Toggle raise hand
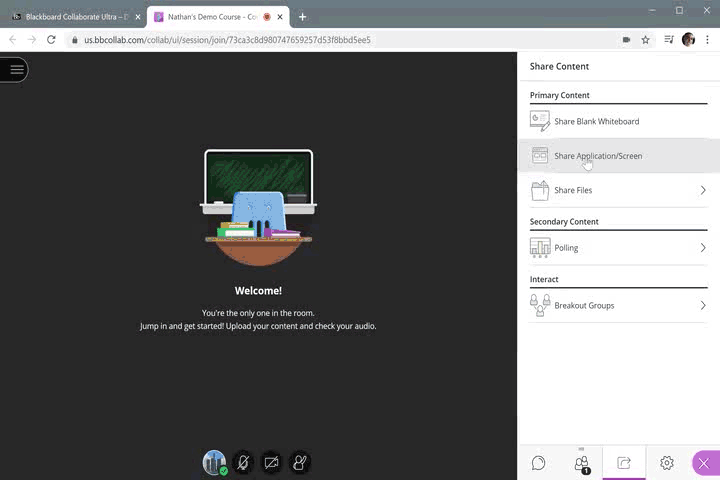The width and height of the screenshot is (720, 480). (x=299, y=462)
